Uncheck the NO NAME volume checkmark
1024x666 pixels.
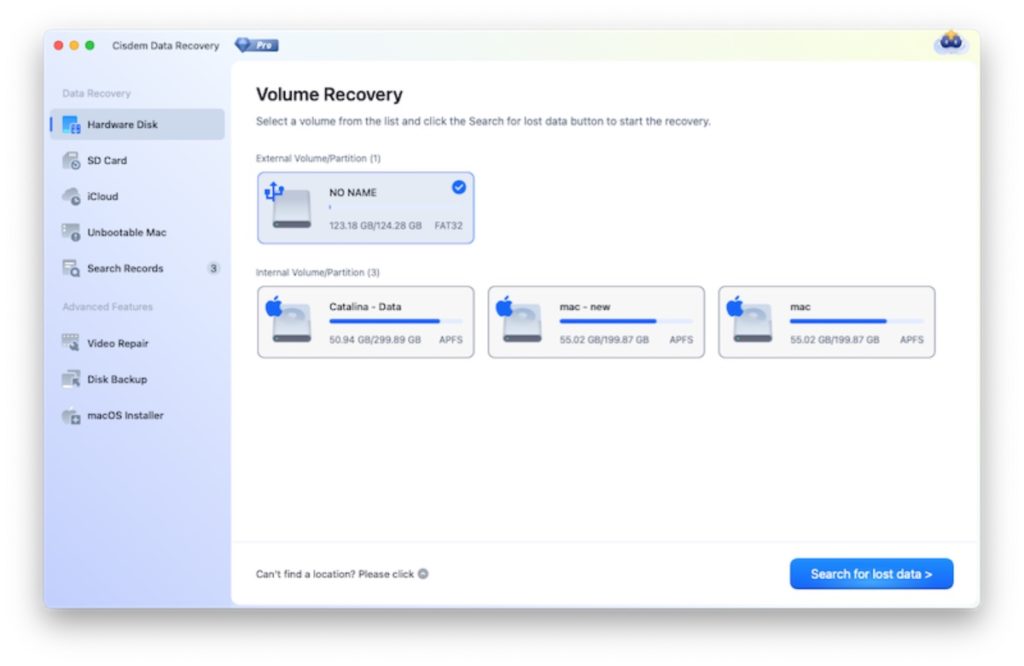coord(458,187)
